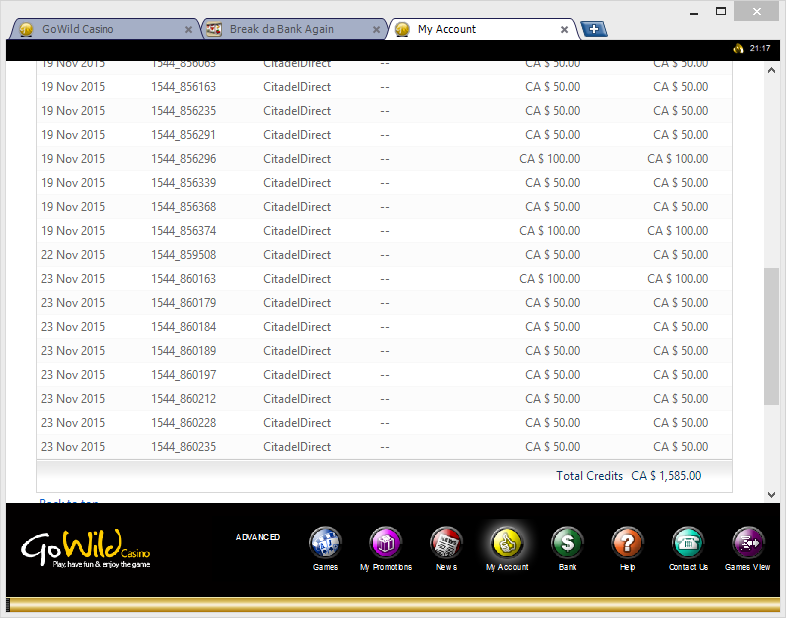
Task: Close the My Account tab
Action: tap(564, 30)
